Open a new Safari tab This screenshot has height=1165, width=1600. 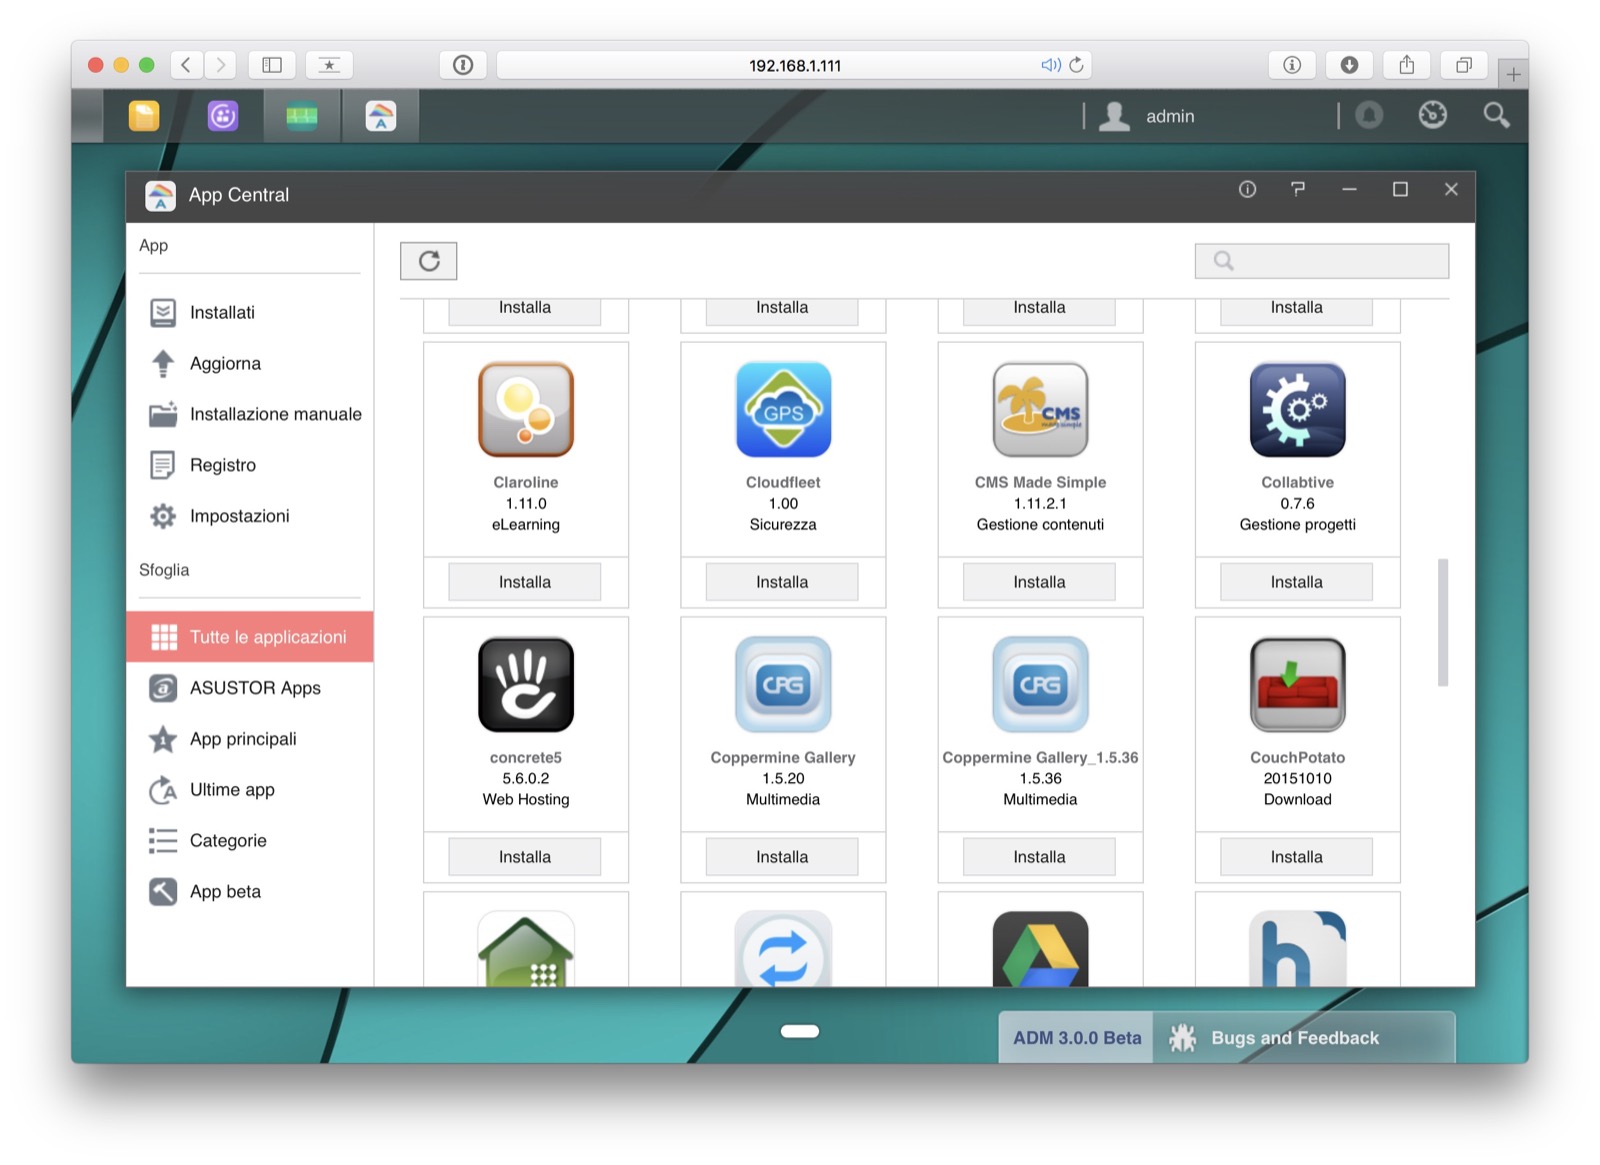click(x=1513, y=74)
